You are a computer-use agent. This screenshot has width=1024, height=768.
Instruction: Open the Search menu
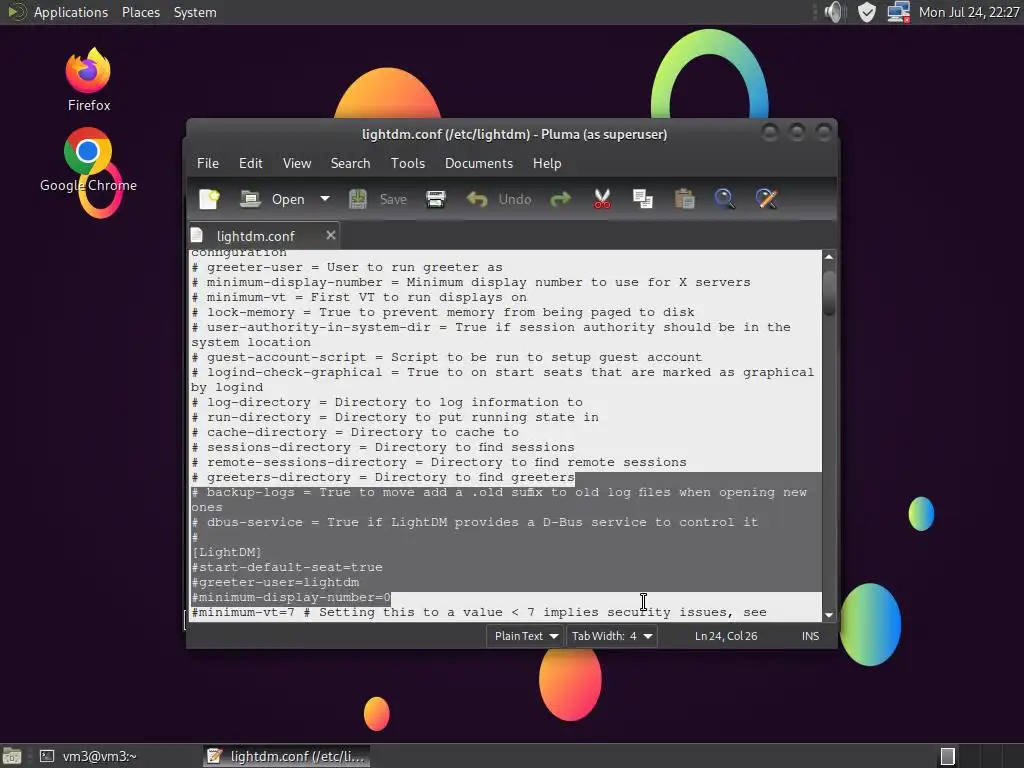tap(350, 163)
